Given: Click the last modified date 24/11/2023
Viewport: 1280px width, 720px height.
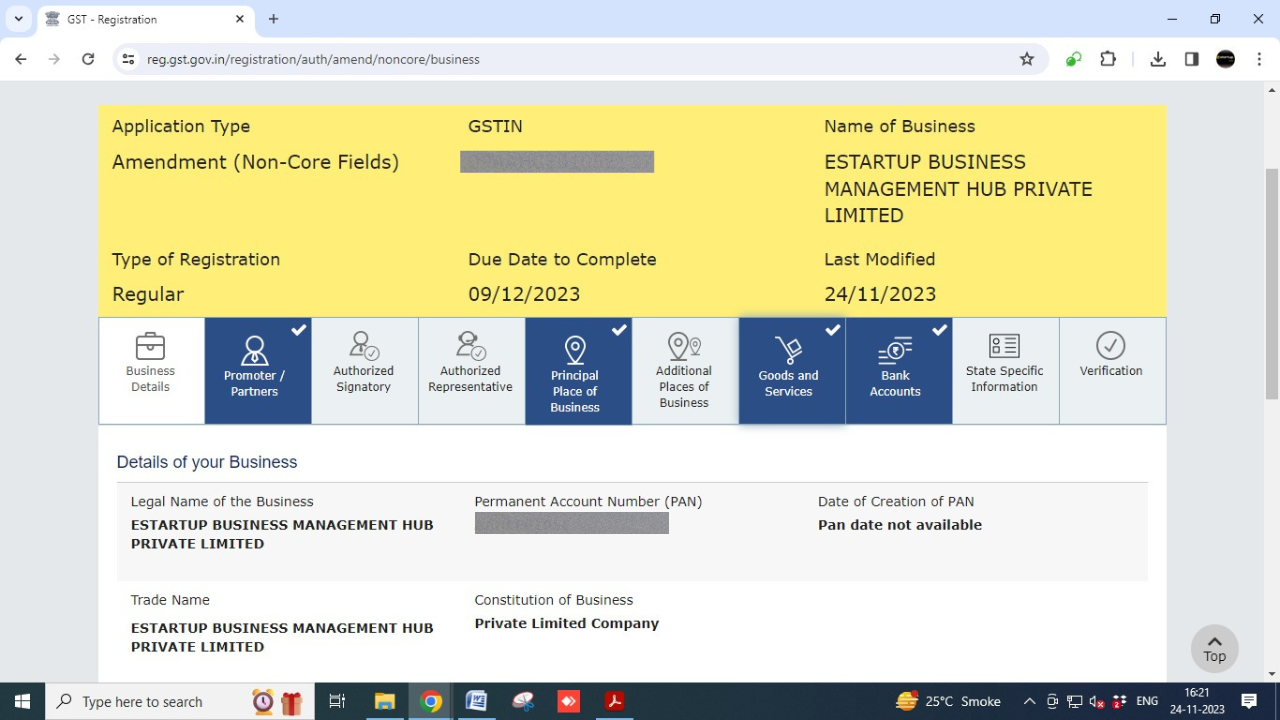Looking at the screenshot, I should 880,294.
